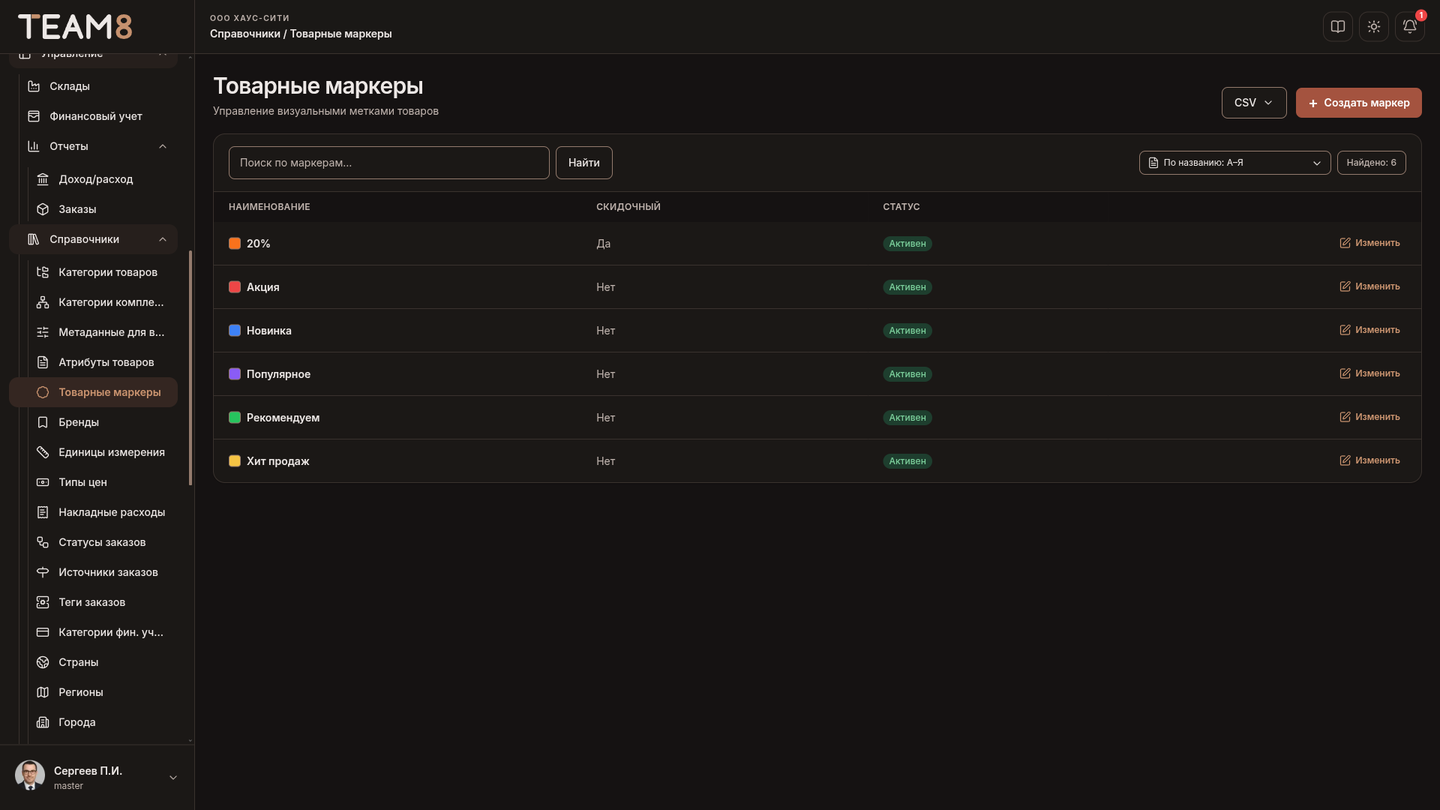Go to Доход/расход report

[x=98, y=179]
